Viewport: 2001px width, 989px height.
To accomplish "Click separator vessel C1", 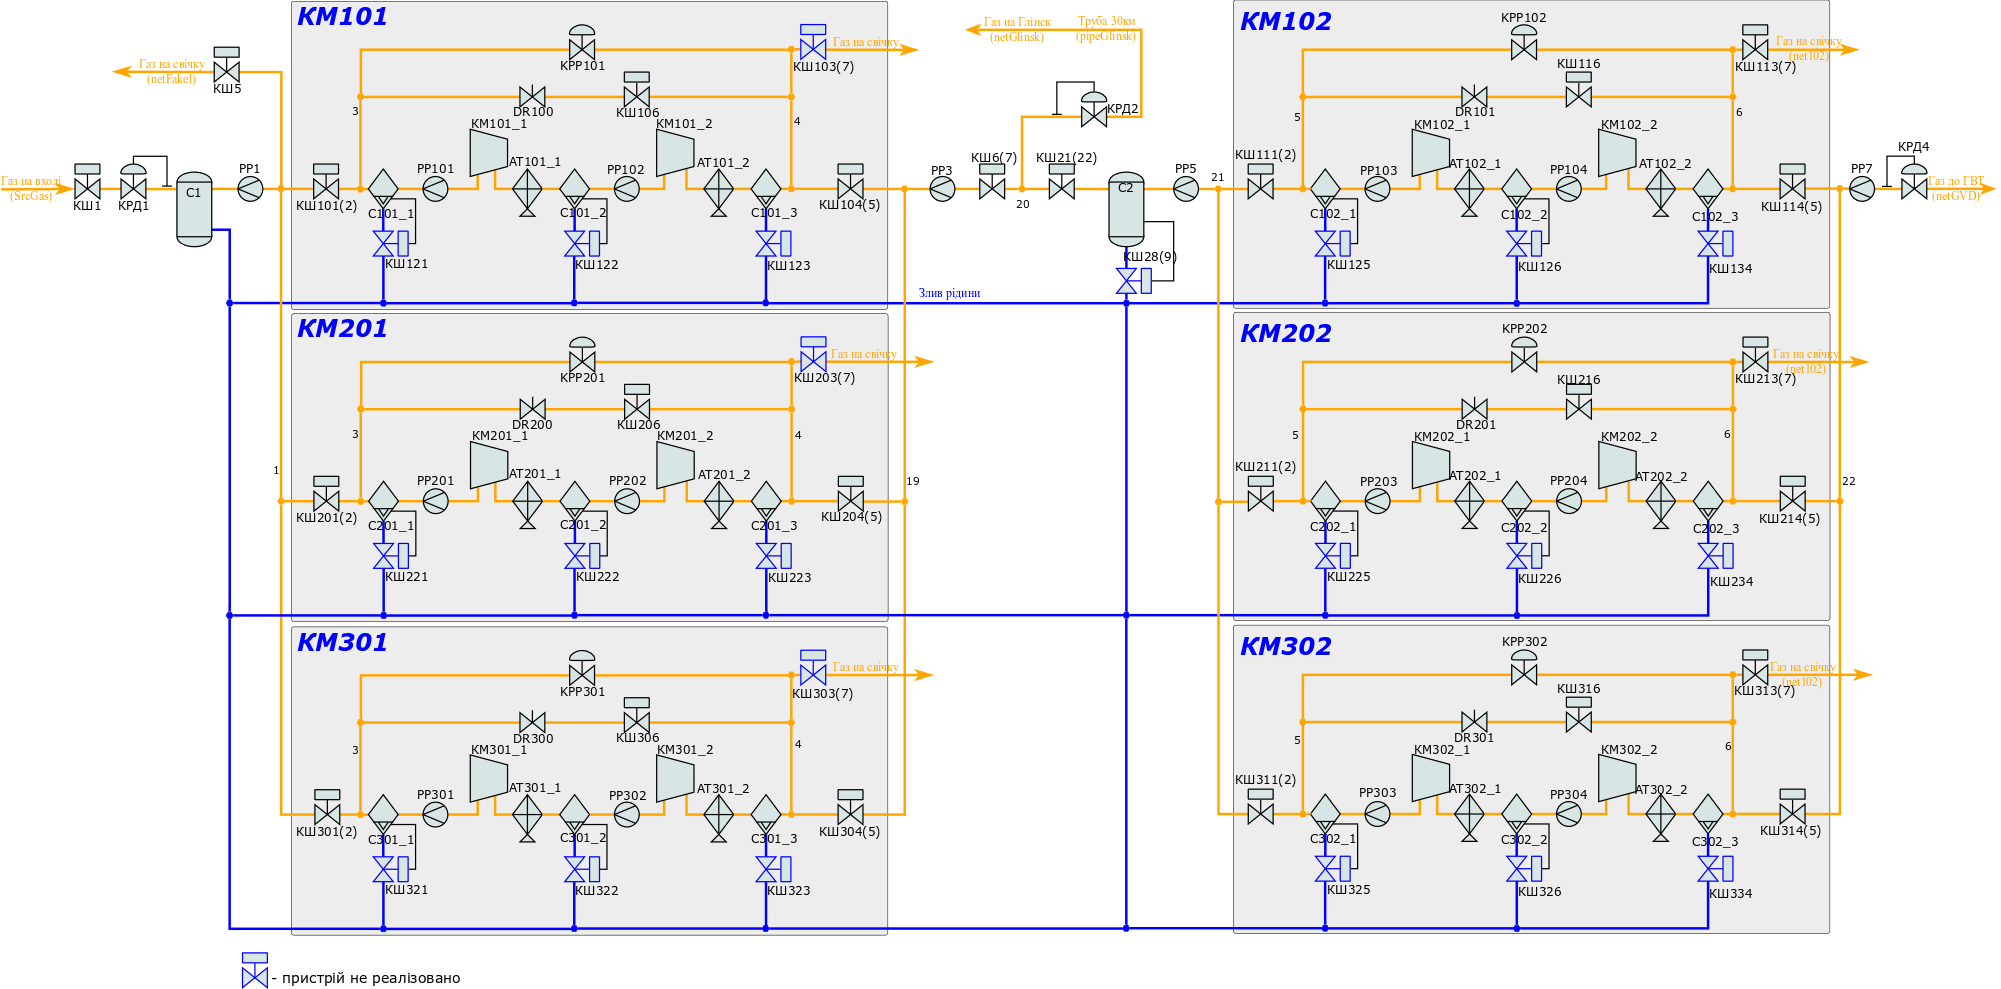I will click(194, 209).
